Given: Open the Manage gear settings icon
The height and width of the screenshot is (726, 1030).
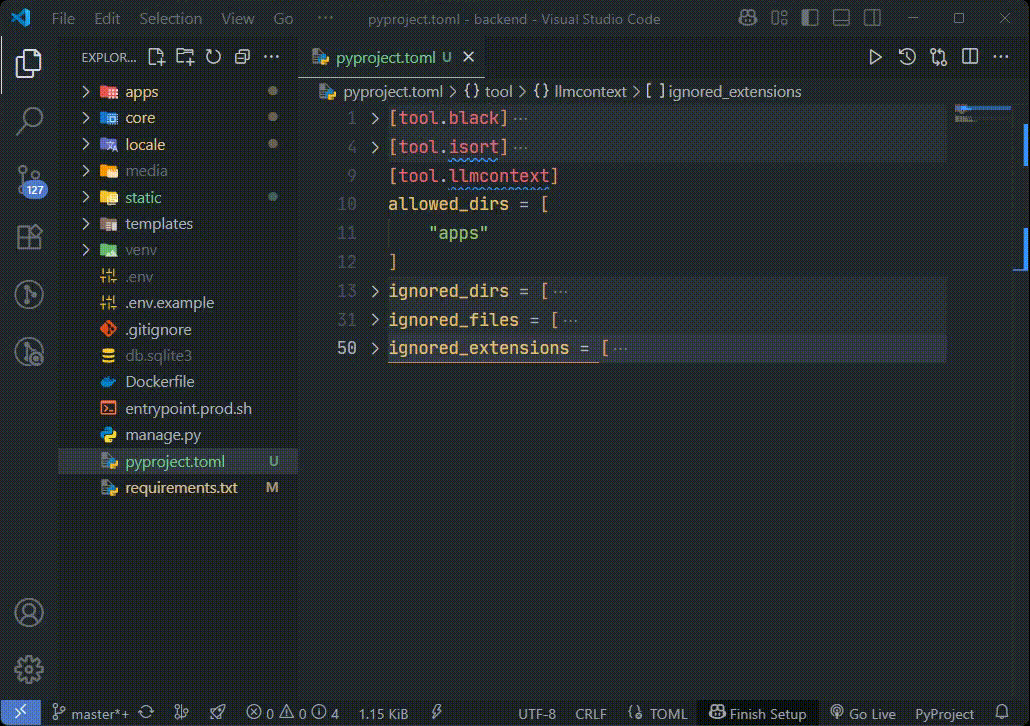Looking at the screenshot, I should [x=29, y=669].
